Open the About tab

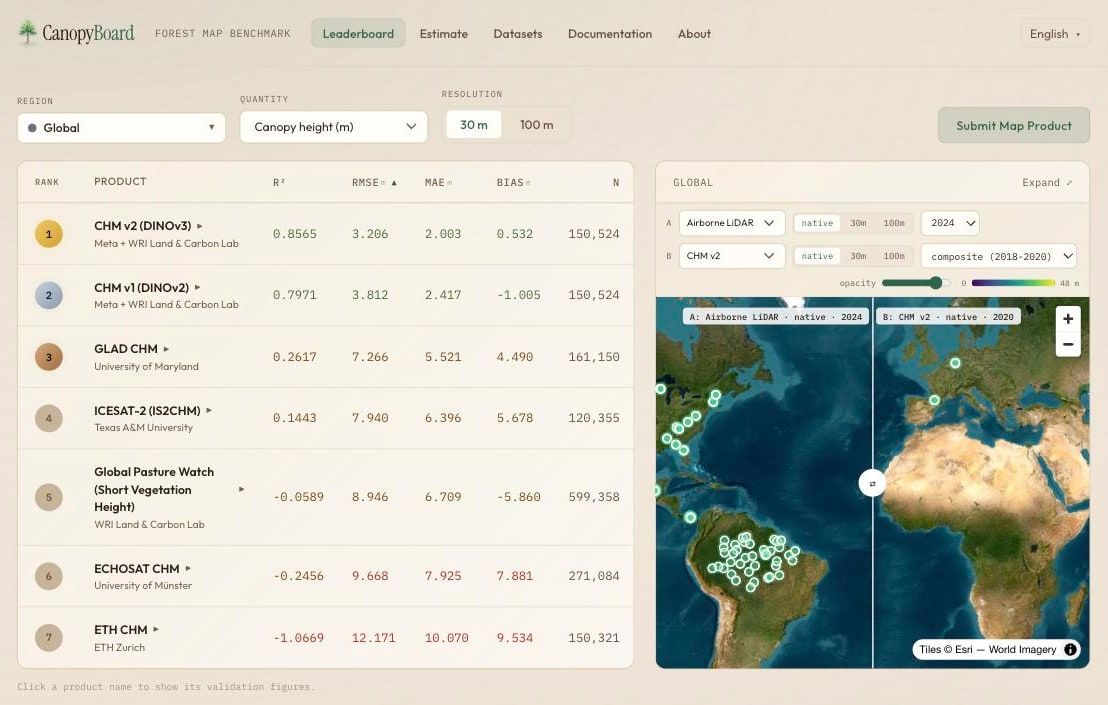point(694,33)
